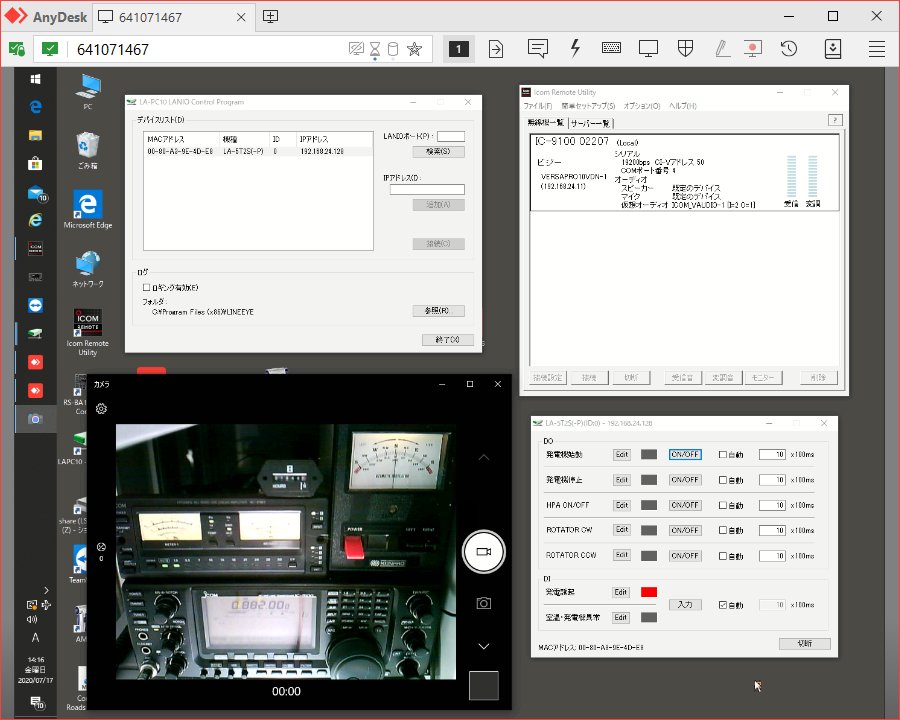Screen dimensions: 900x720
Task: Open Camera settings gear icon
Action: (x=101, y=409)
